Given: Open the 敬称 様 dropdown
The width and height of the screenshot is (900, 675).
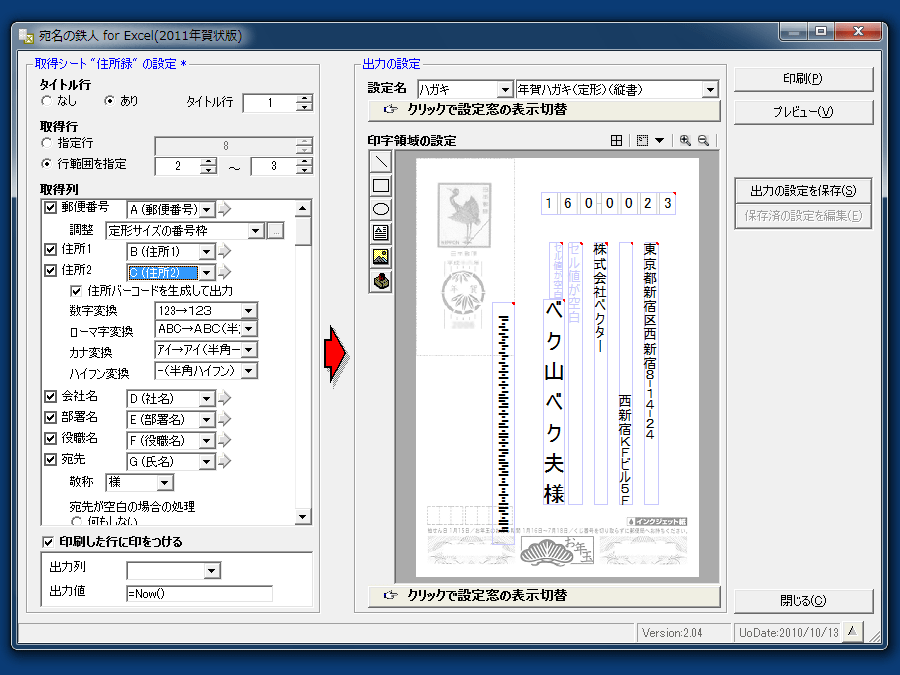Looking at the screenshot, I should coord(165,482).
